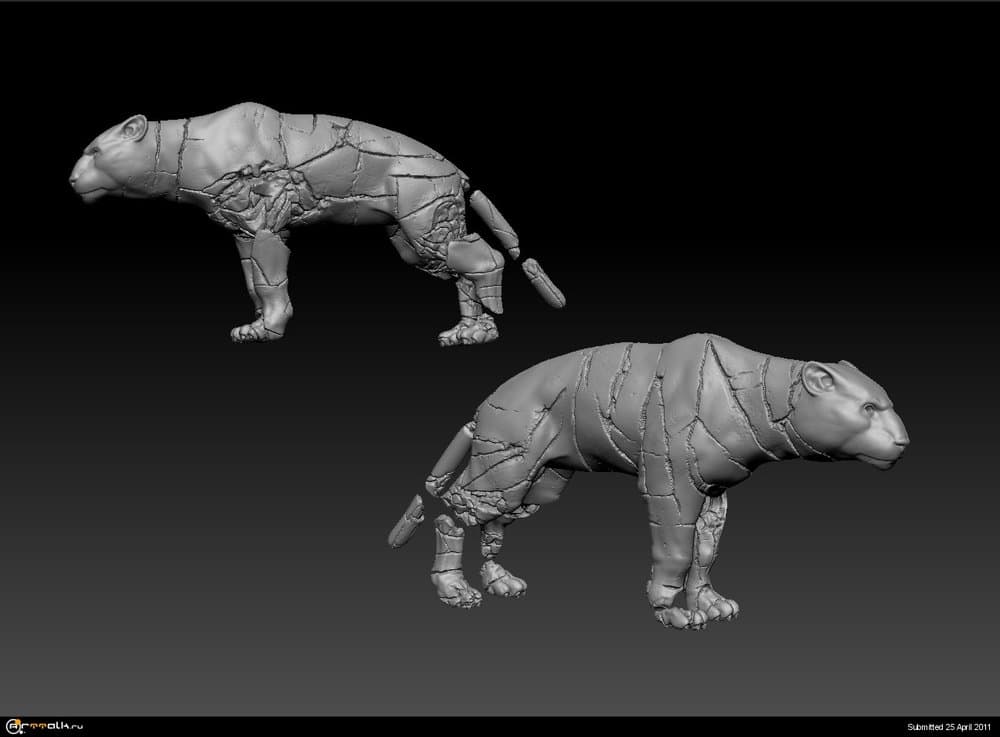Click the detached tail tip of lower tiger

click(x=405, y=521)
